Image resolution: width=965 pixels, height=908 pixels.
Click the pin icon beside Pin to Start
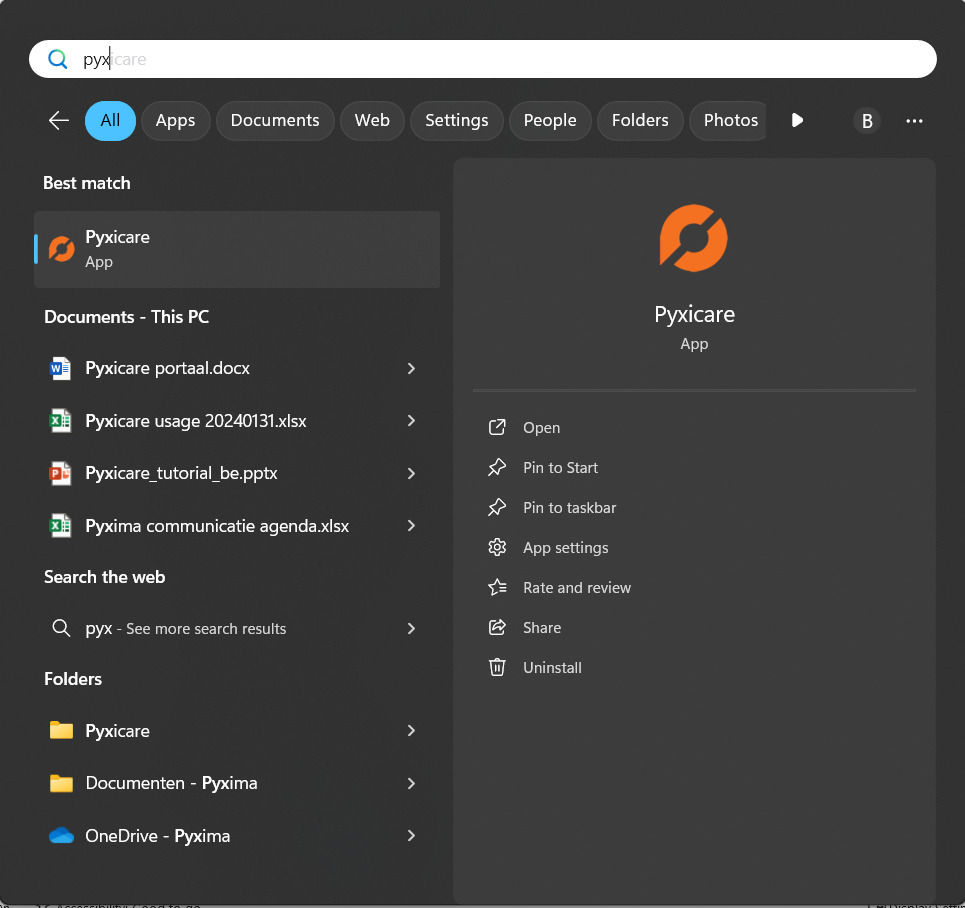tap(497, 468)
